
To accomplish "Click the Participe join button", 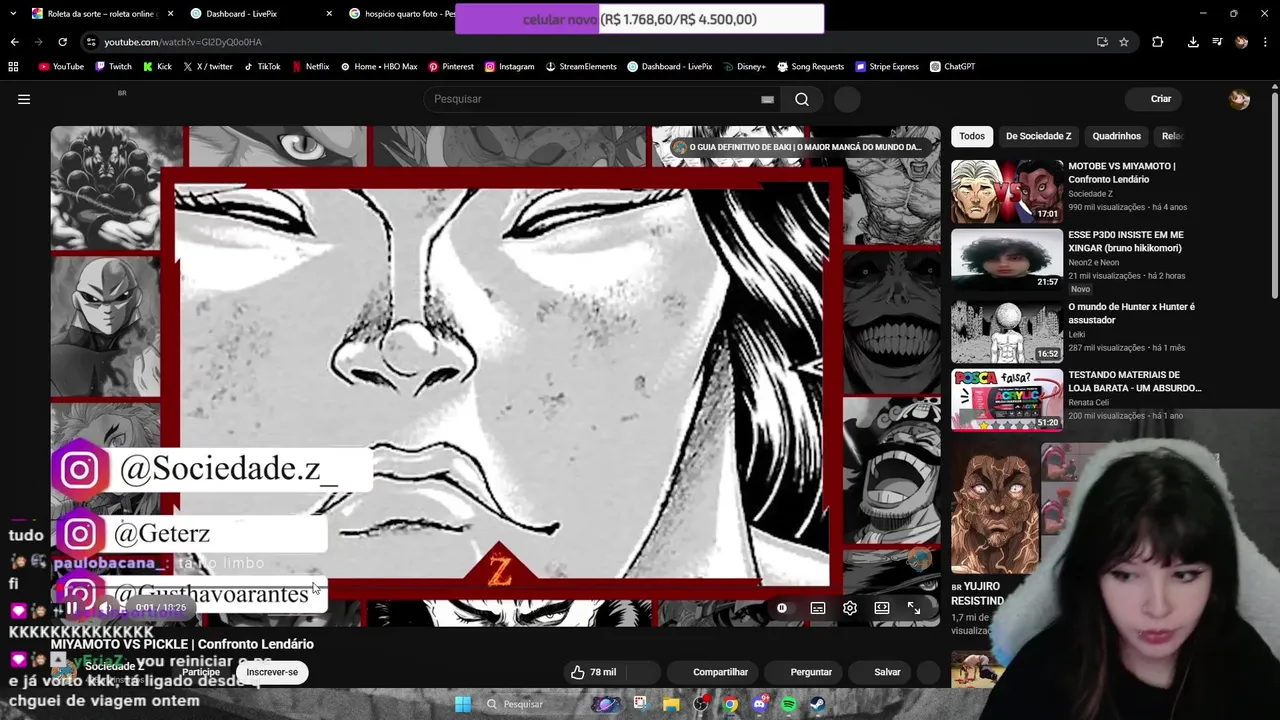I will [201, 672].
